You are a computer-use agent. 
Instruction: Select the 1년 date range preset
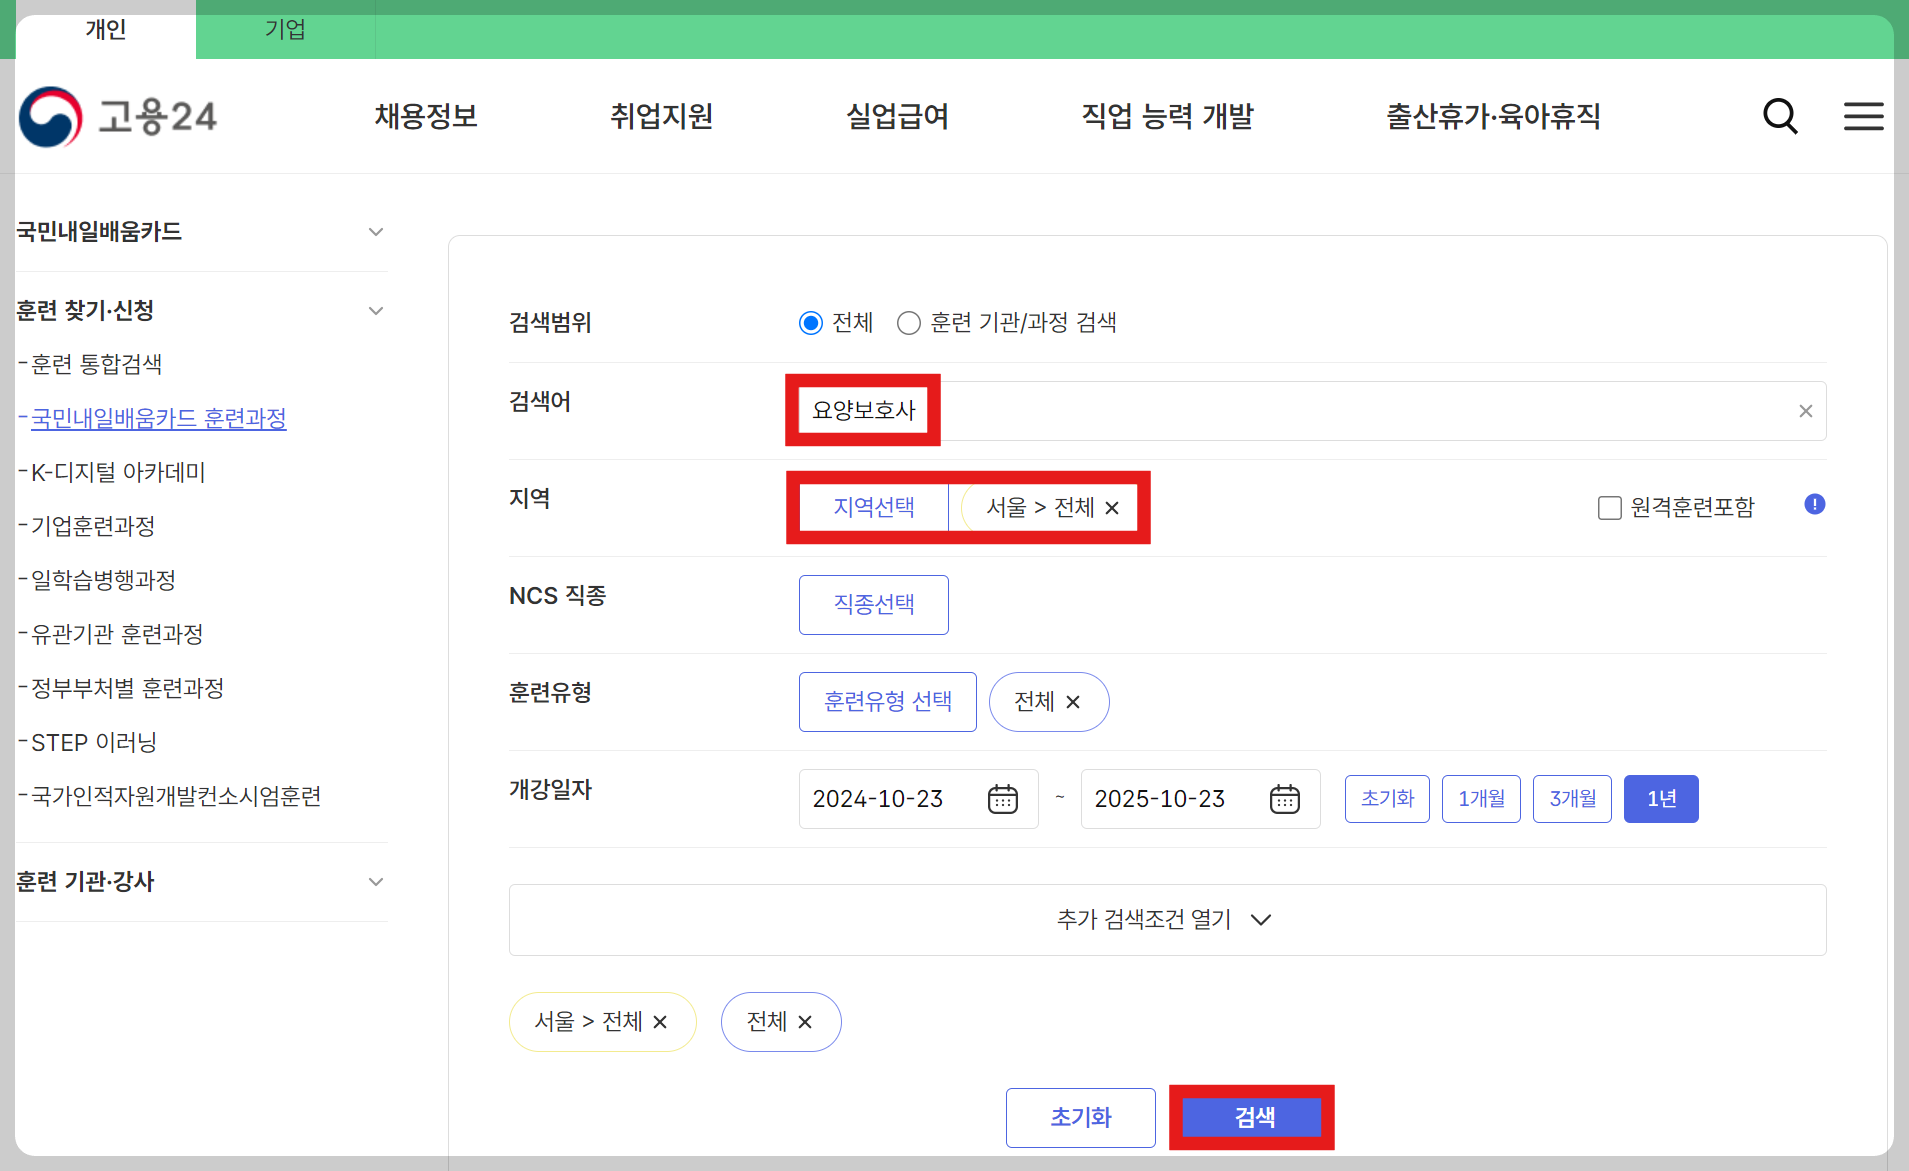[x=1661, y=798]
